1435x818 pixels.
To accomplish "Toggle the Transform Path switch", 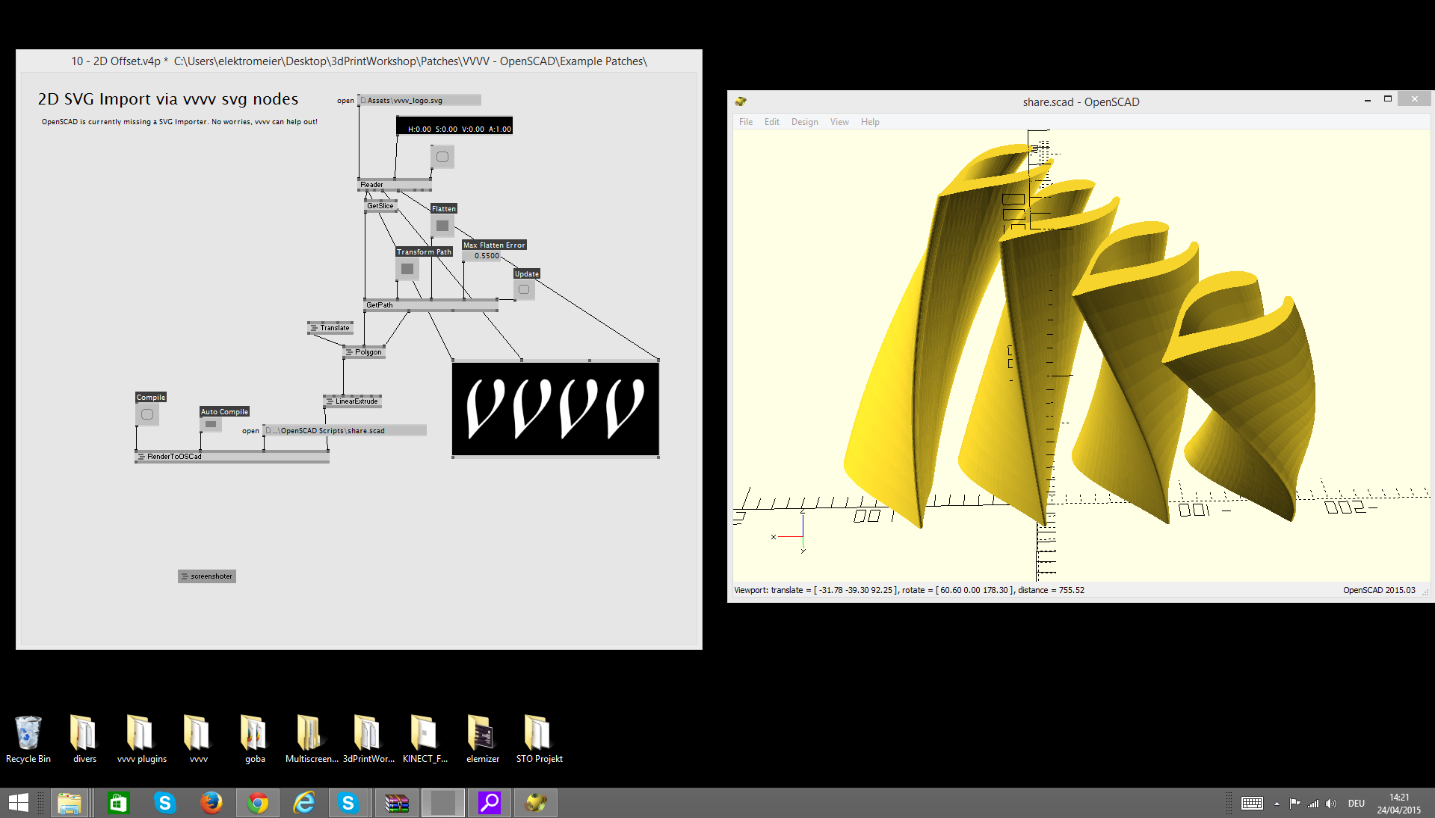I will pyautogui.click(x=407, y=269).
